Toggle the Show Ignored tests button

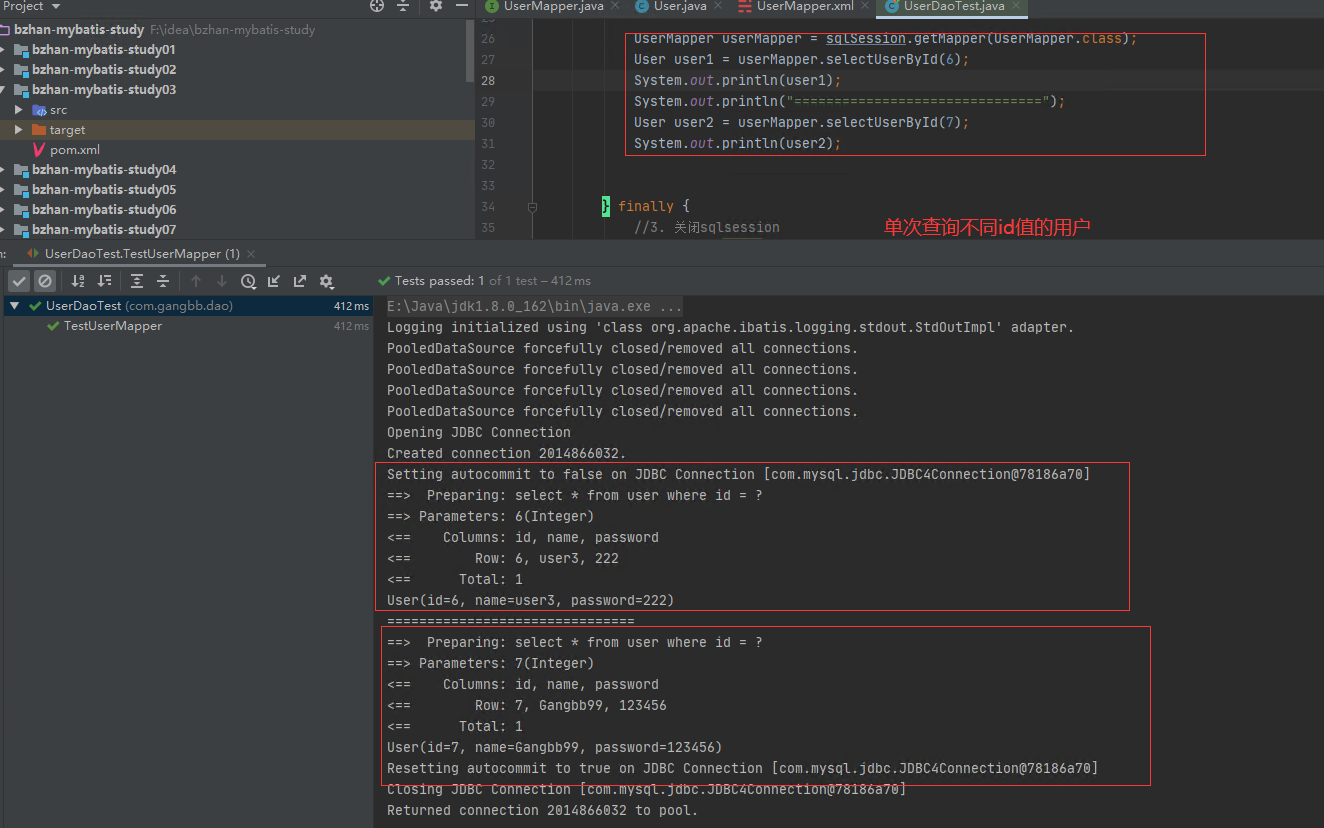point(45,281)
